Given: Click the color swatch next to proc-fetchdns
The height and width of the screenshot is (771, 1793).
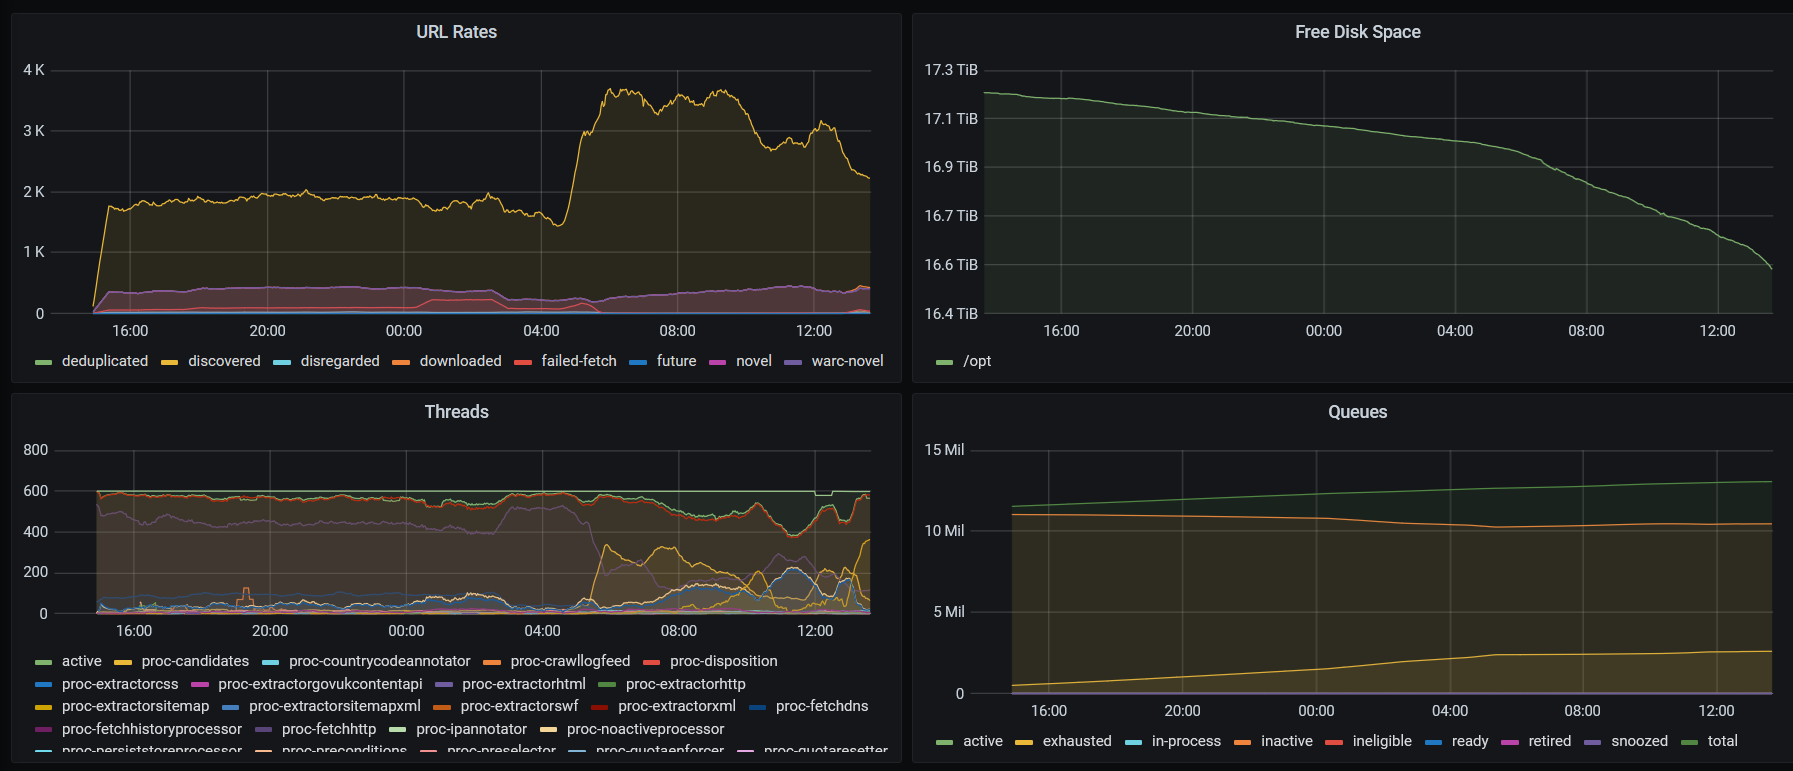Looking at the screenshot, I should (757, 707).
